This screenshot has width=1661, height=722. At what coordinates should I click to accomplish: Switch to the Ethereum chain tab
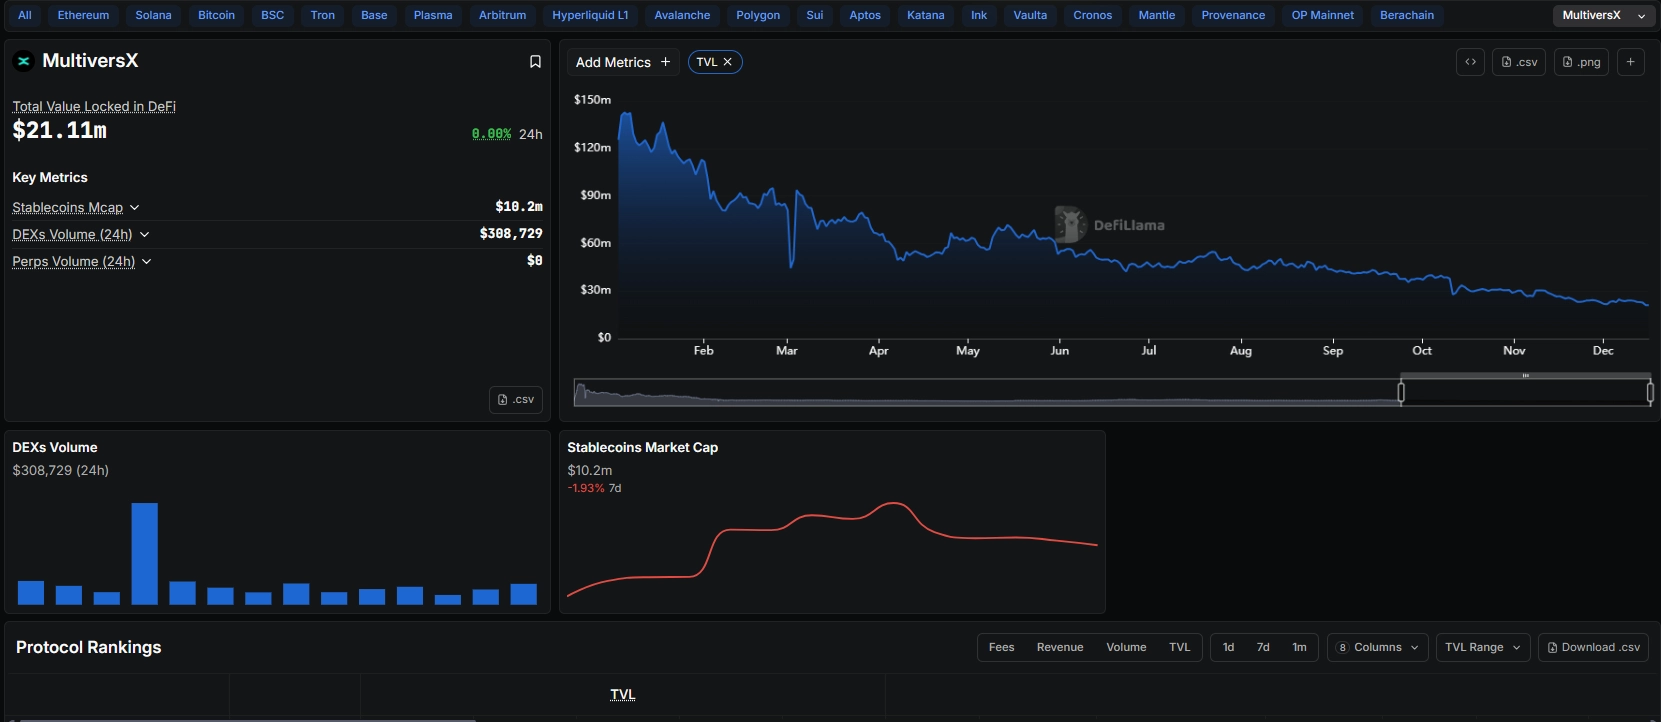click(x=83, y=15)
